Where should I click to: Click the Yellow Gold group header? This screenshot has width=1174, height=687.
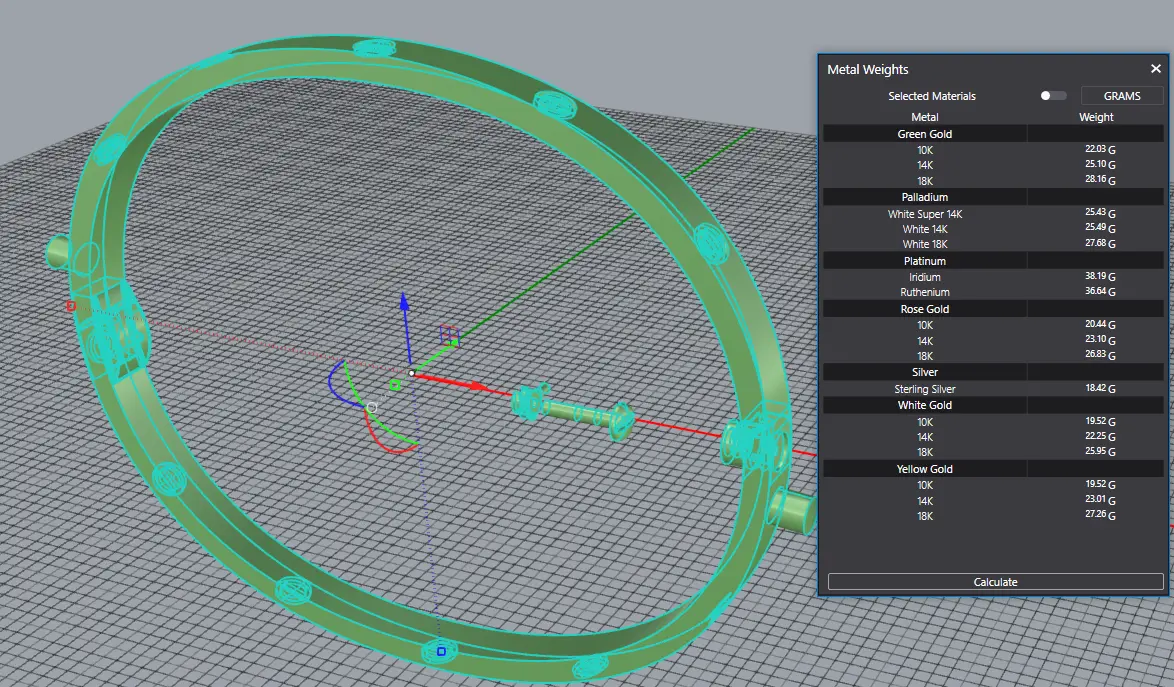(x=925, y=469)
